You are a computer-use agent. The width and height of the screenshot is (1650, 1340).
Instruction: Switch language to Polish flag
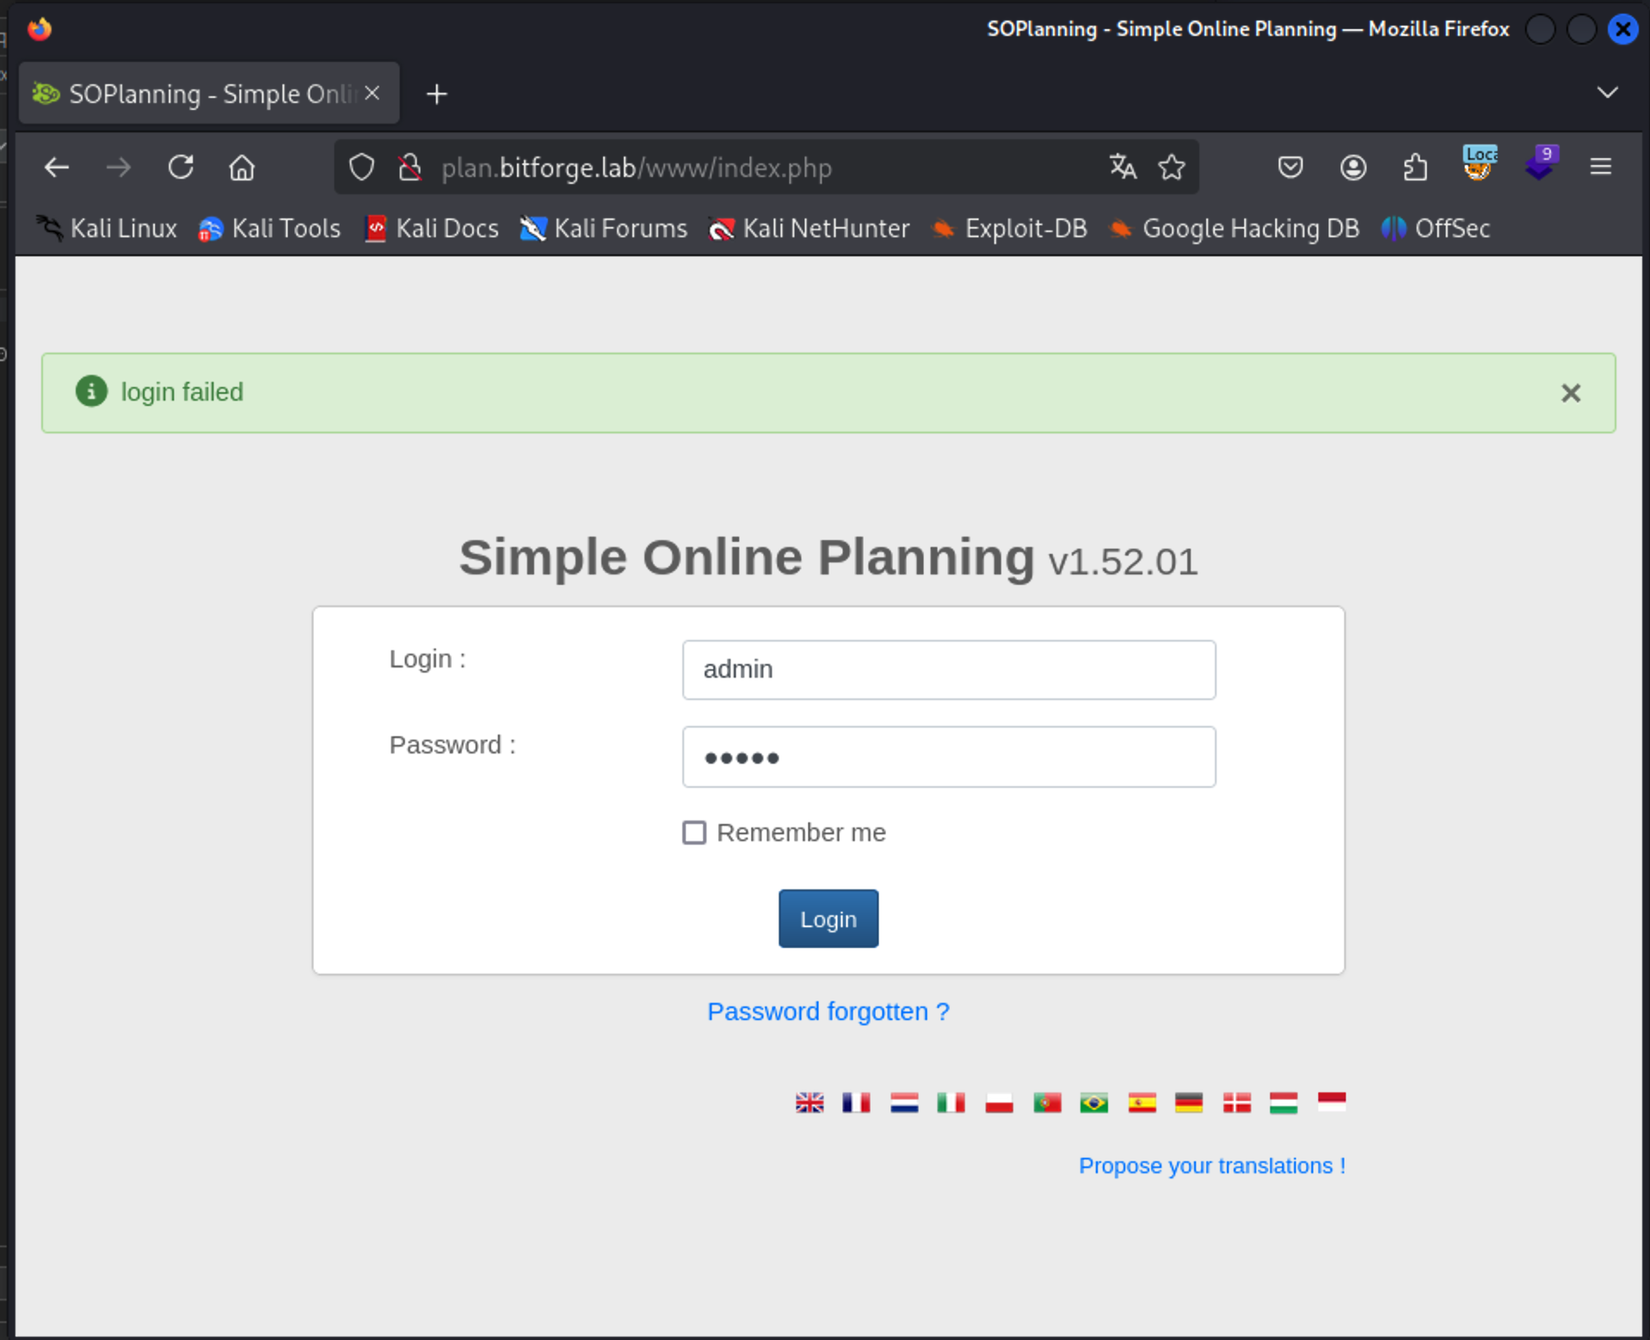pyautogui.click(x=999, y=1103)
